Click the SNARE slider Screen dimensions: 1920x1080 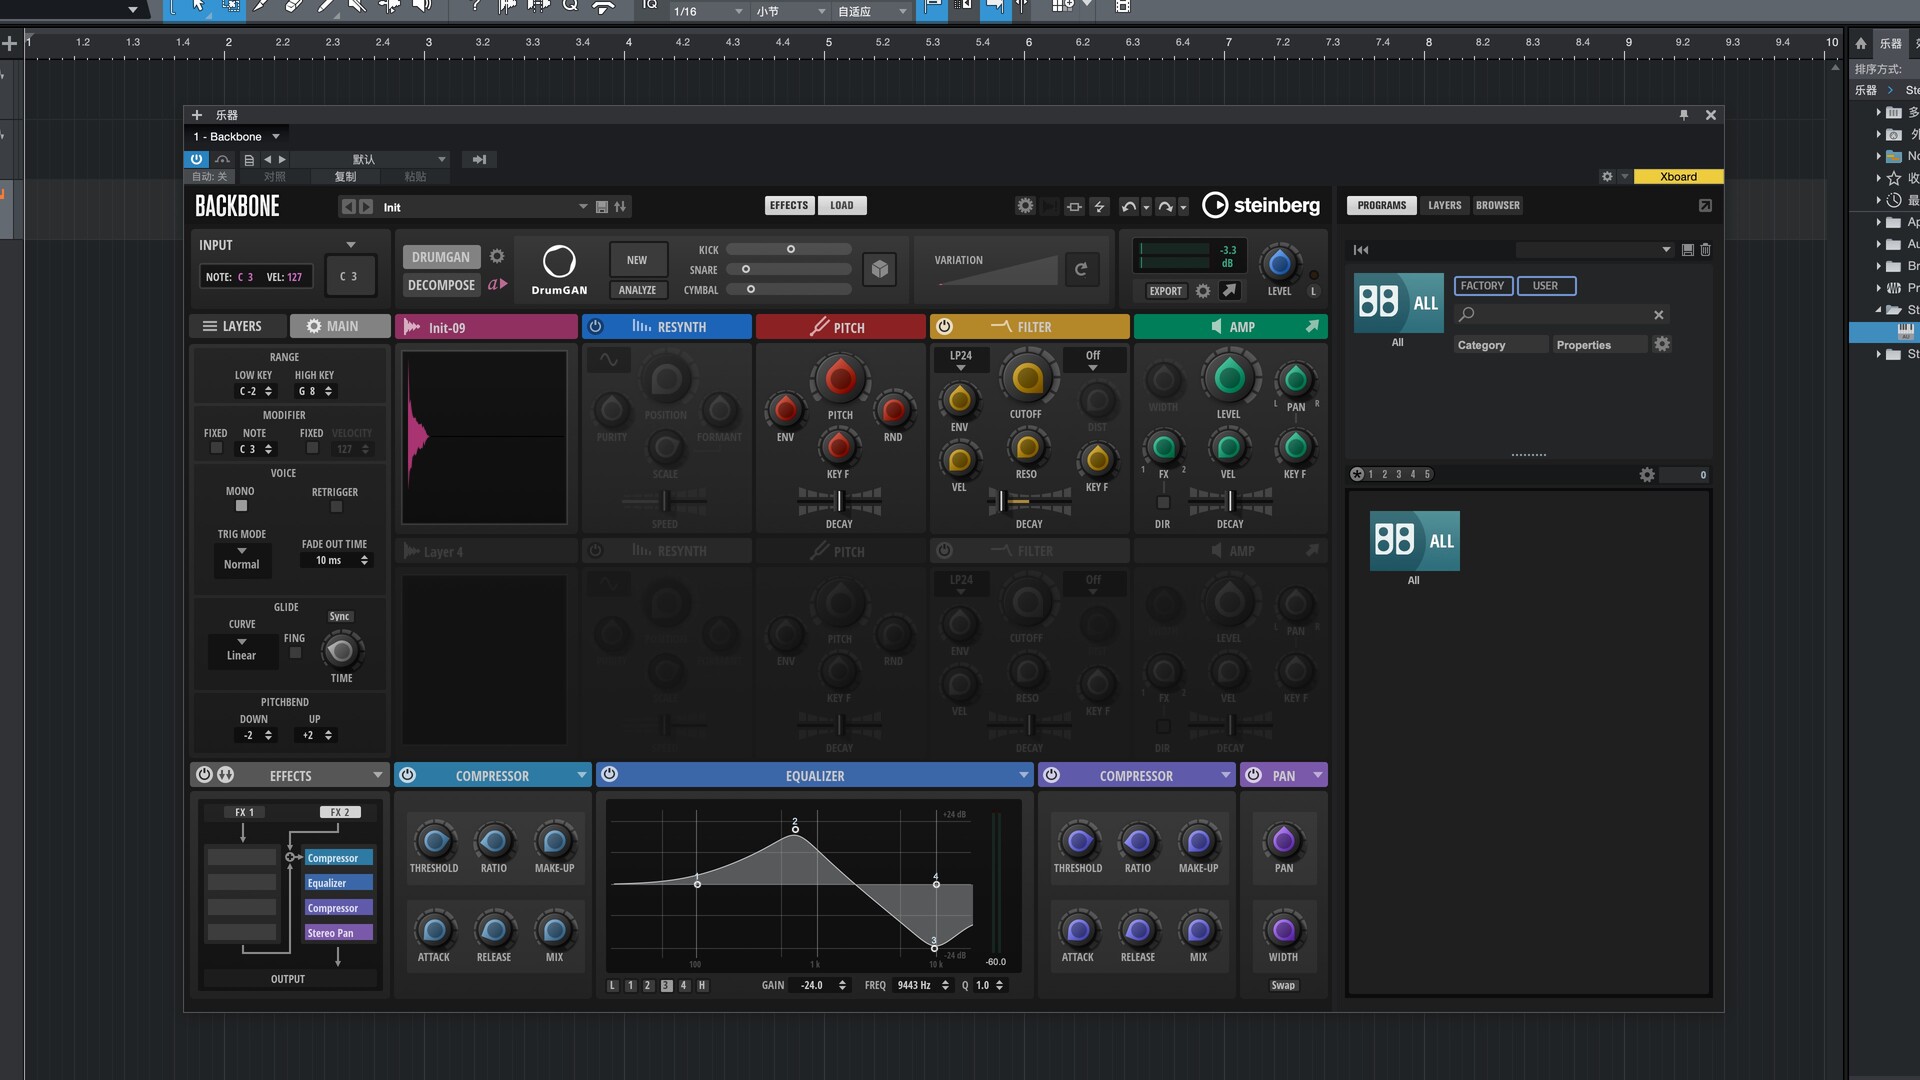(x=789, y=269)
